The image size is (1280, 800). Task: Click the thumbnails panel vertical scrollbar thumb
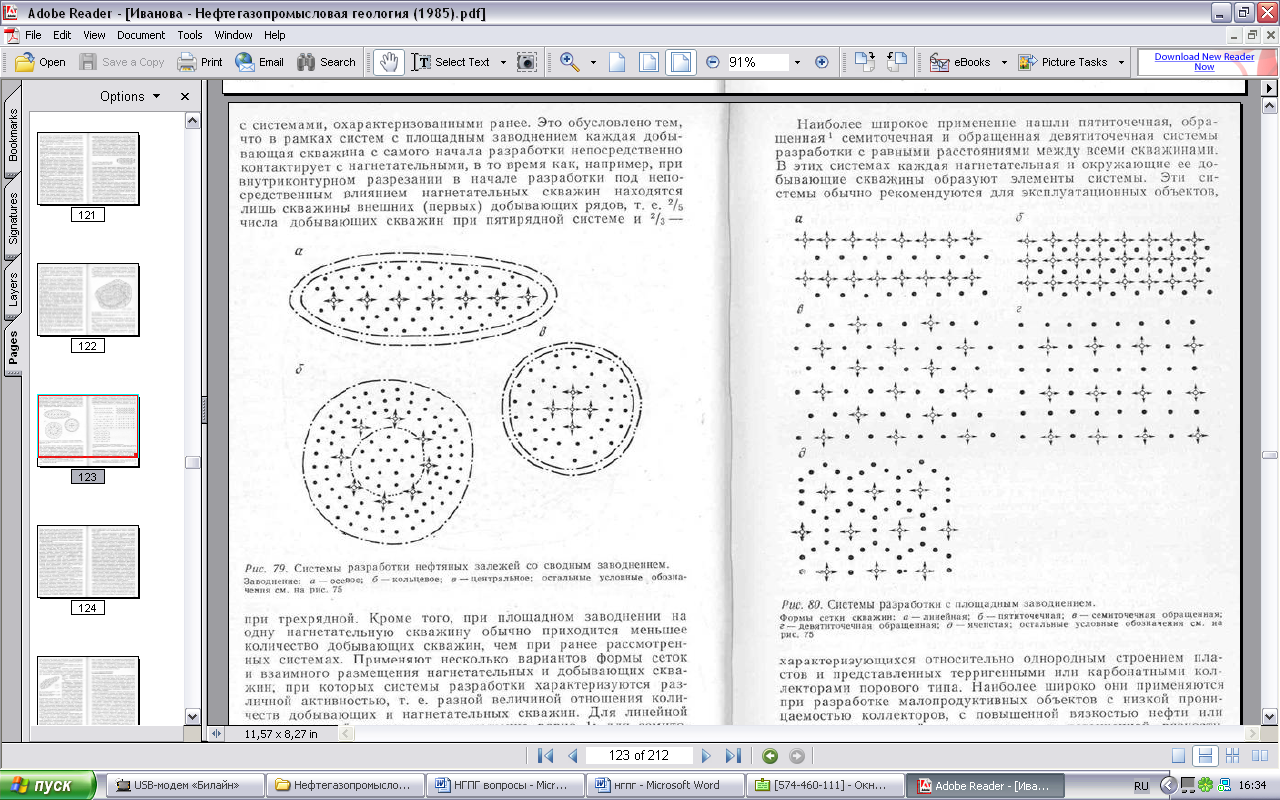click(x=192, y=463)
